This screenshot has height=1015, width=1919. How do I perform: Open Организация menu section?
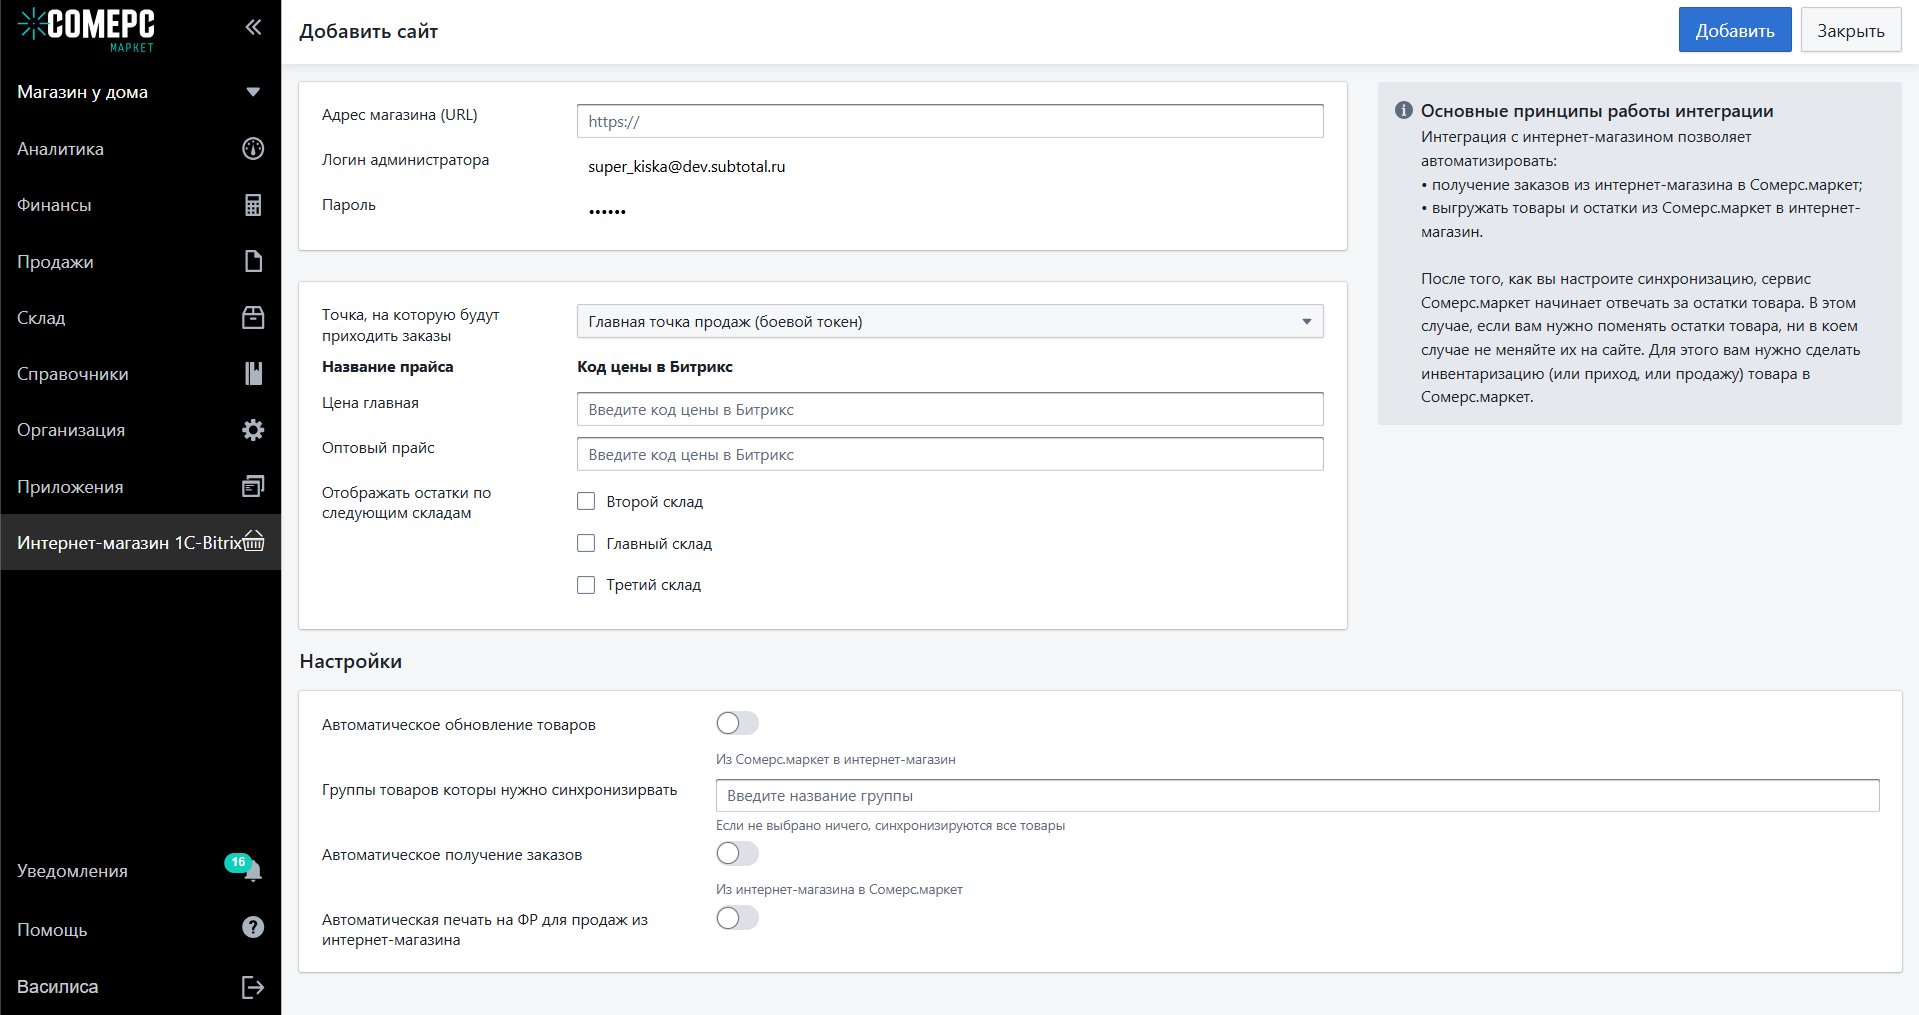point(140,430)
